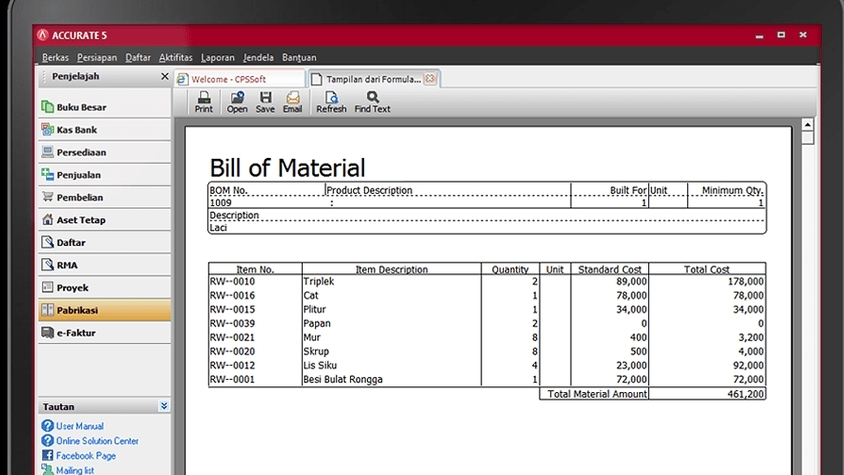The image size is (844, 475).
Task: Open the Persiapan menu
Action: pos(97,57)
